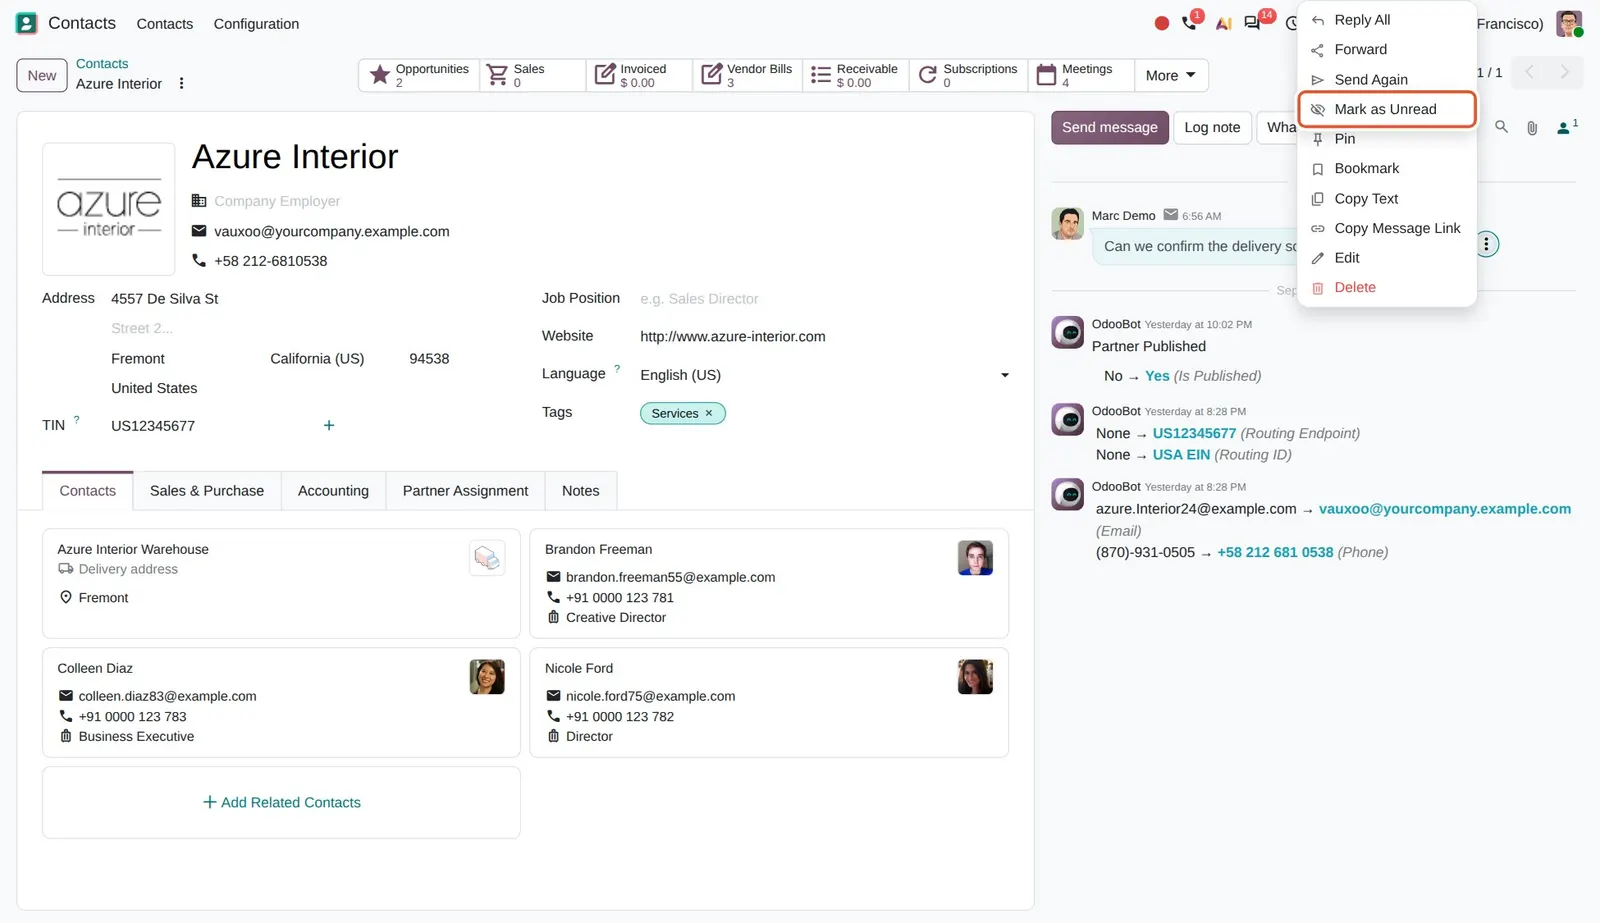Click the attachment paperclip icon

tap(1532, 128)
